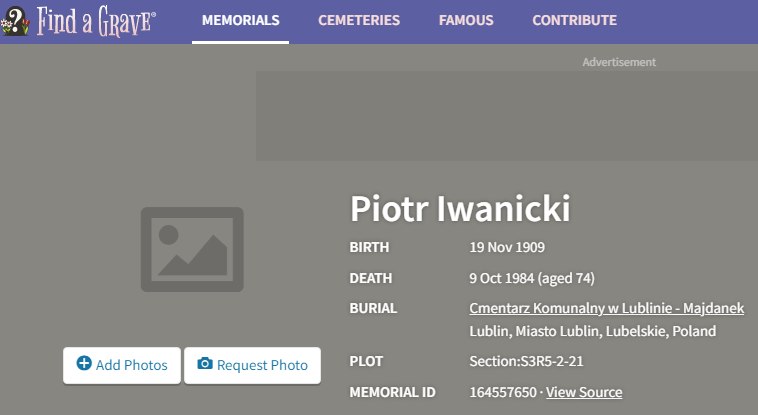The height and width of the screenshot is (415, 758).
Task: Select the Contribute menu item
Action: click(574, 21)
